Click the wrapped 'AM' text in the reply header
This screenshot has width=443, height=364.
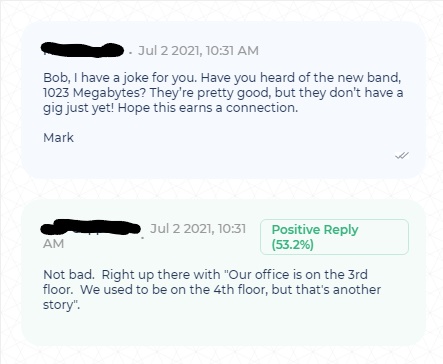(x=53, y=244)
